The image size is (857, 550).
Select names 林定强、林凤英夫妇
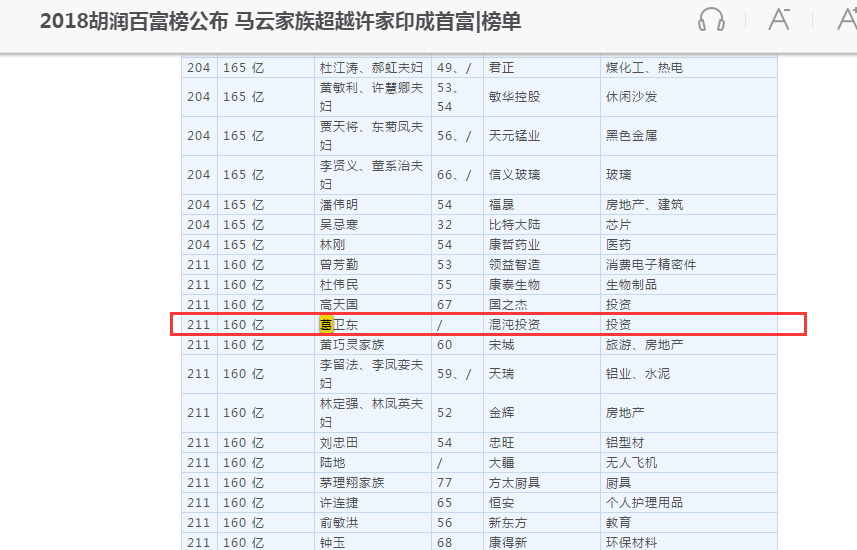point(372,413)
